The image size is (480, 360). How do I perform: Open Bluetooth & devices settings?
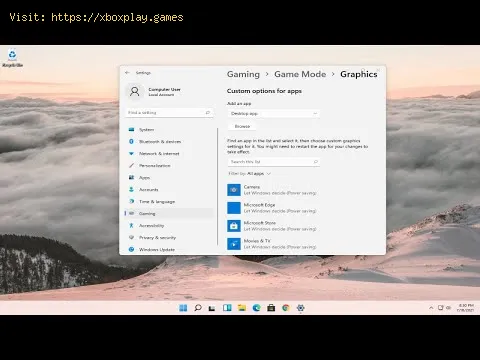click(169, 141)
